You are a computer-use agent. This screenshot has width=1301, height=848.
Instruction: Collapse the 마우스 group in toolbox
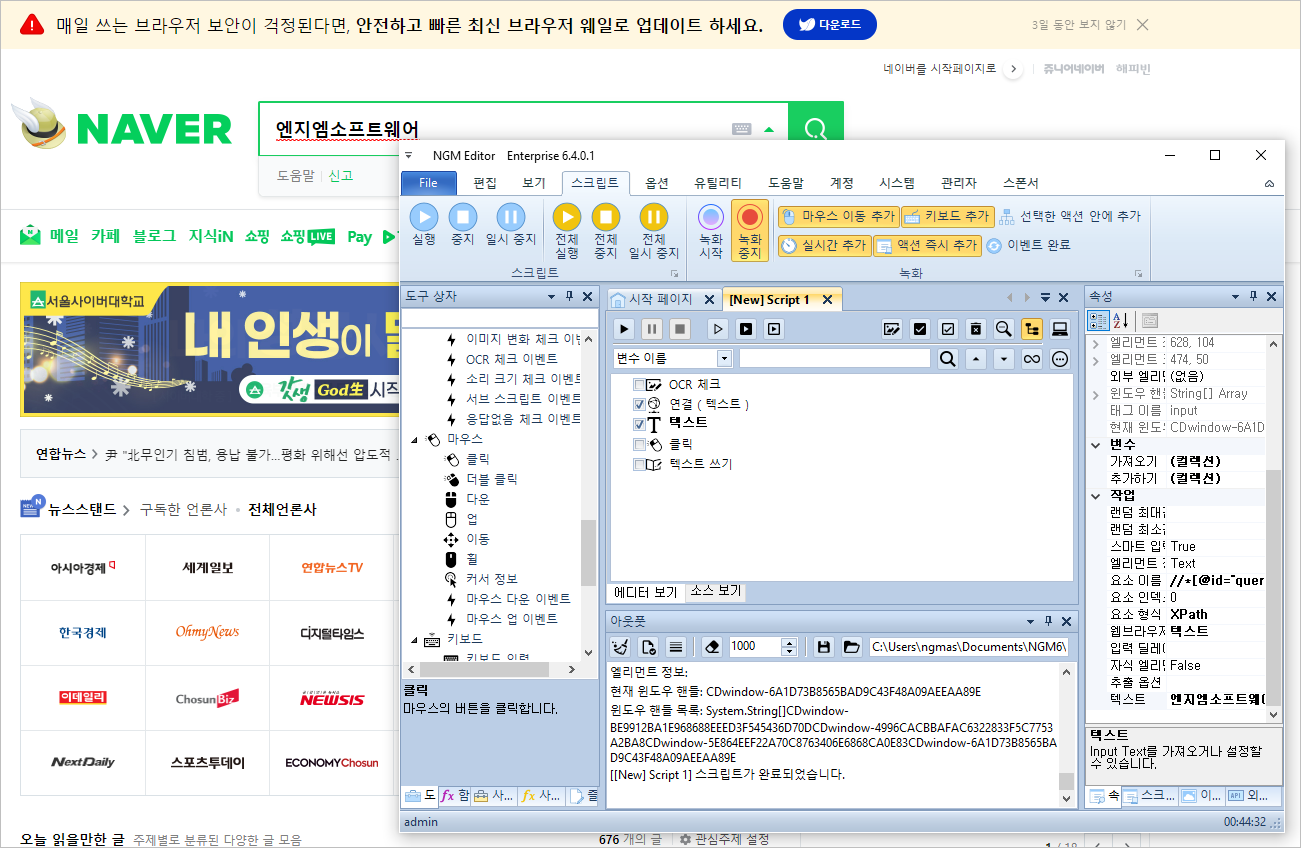click(x=415, y=439)
